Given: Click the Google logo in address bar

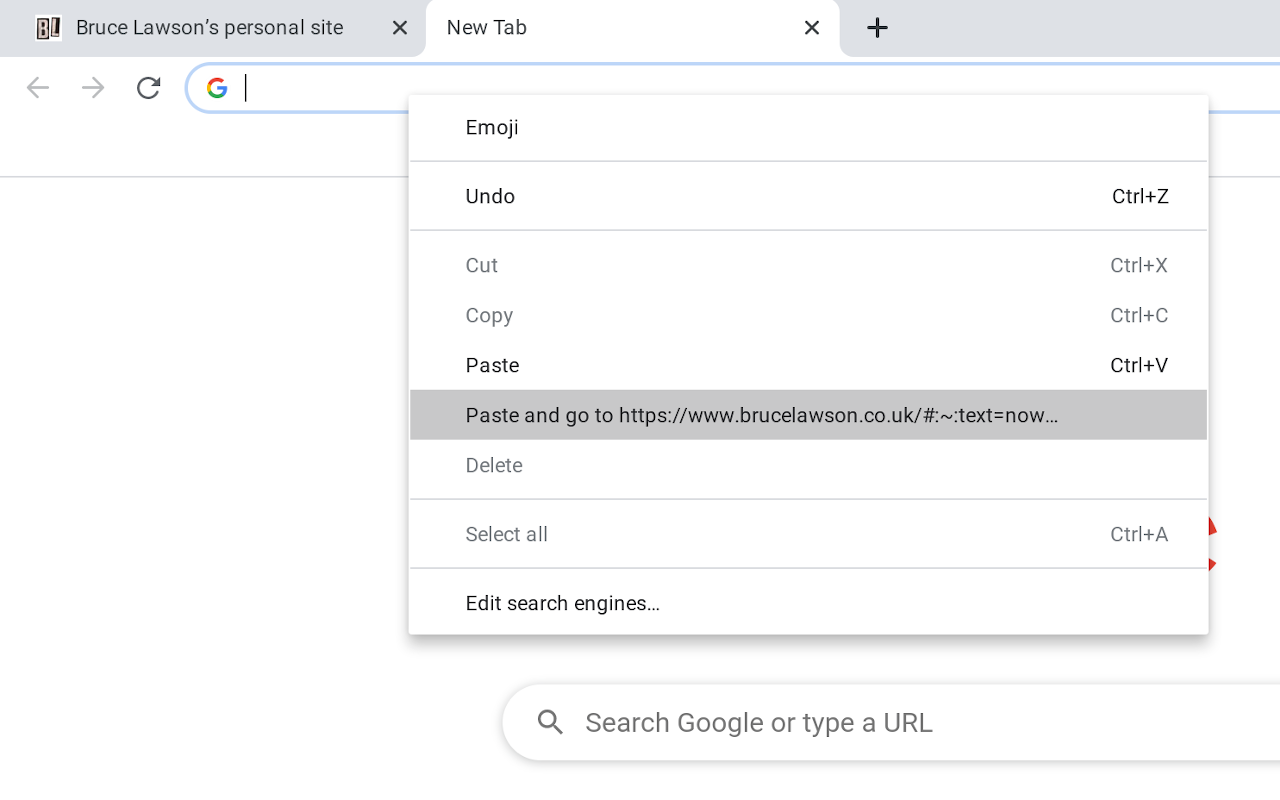Looking at the screenshot, I should (217, 88).
